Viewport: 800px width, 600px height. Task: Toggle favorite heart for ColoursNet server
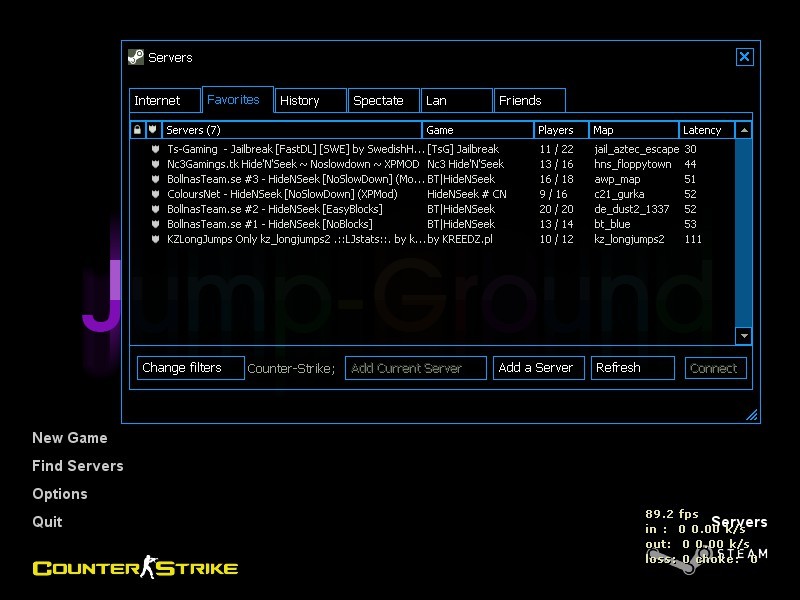[x=155, y=194]
